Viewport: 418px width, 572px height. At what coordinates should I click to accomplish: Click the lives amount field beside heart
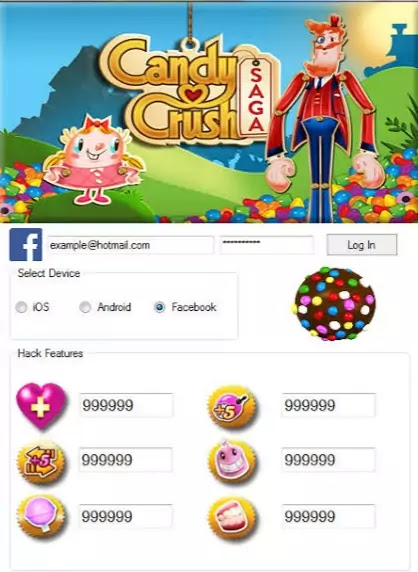click(x=126, y=405)
